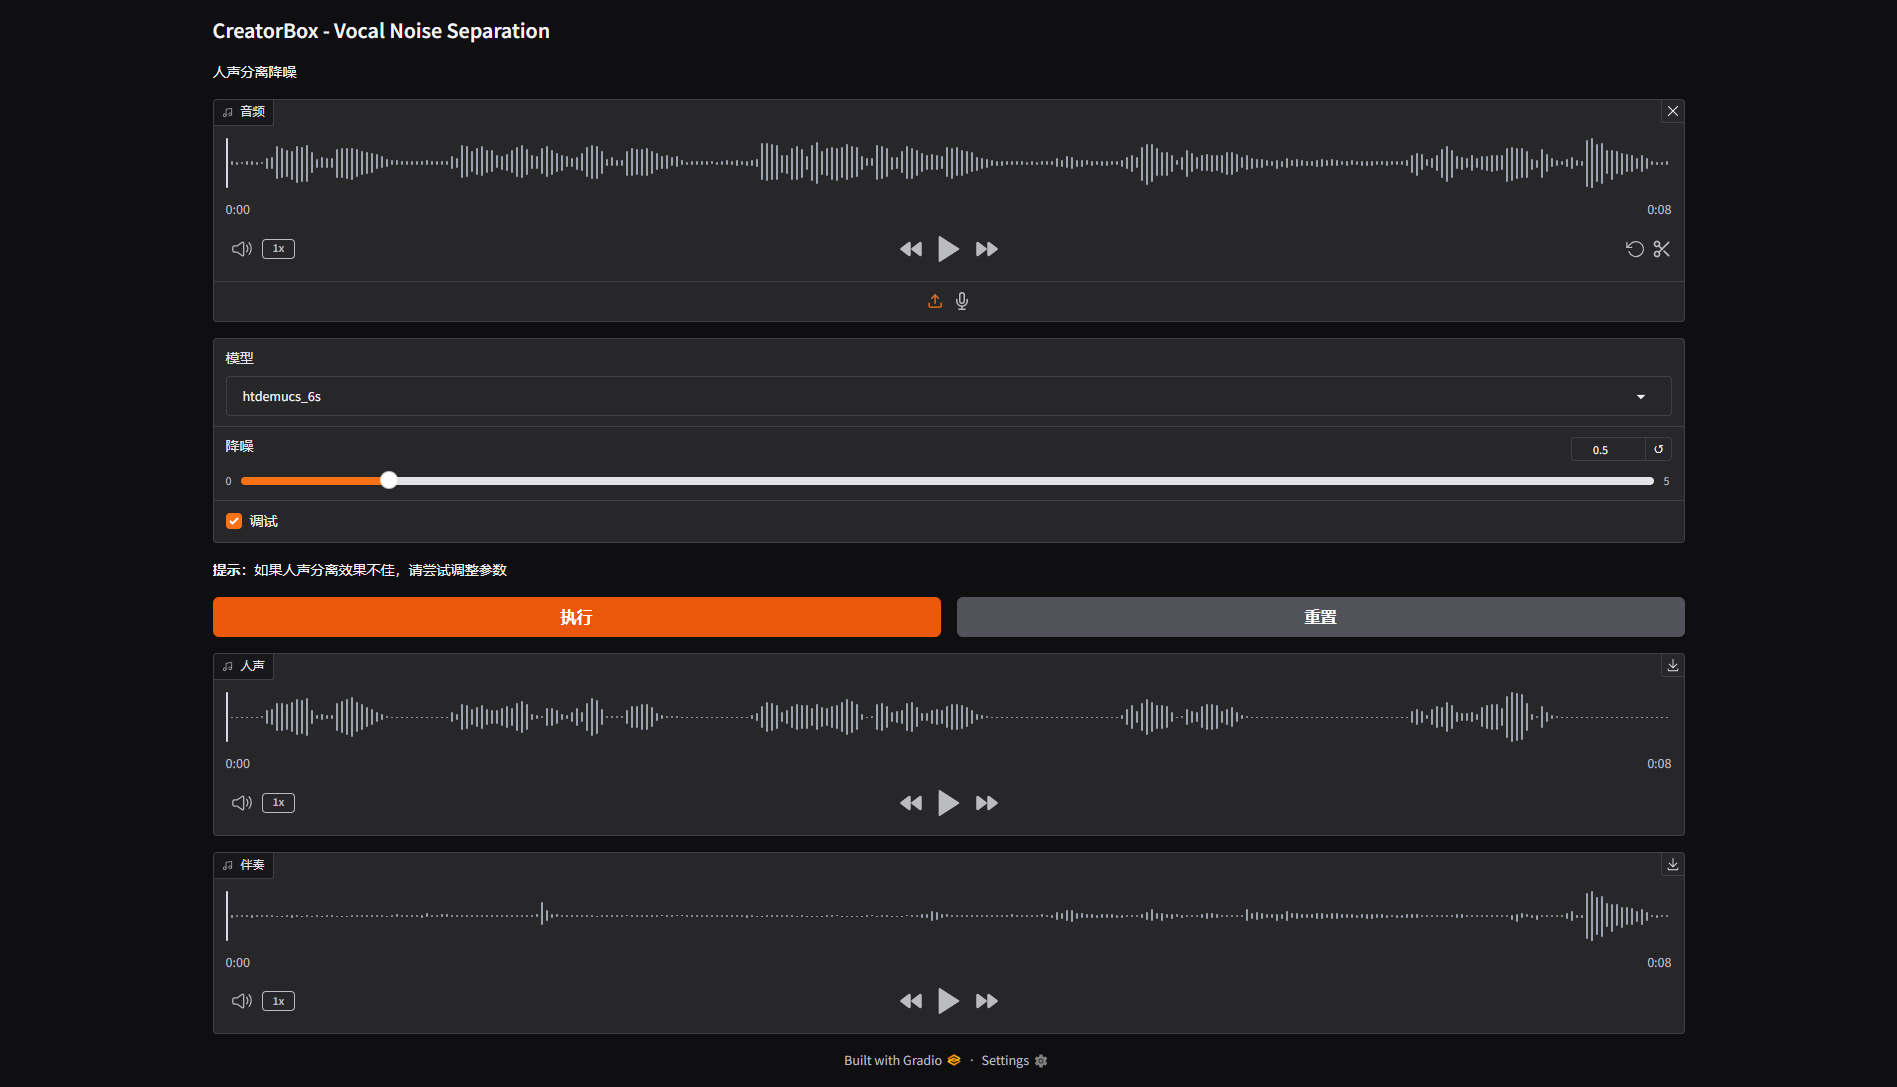
Task: Play the 音频 input audio
Action: click(x=948, y=249)
